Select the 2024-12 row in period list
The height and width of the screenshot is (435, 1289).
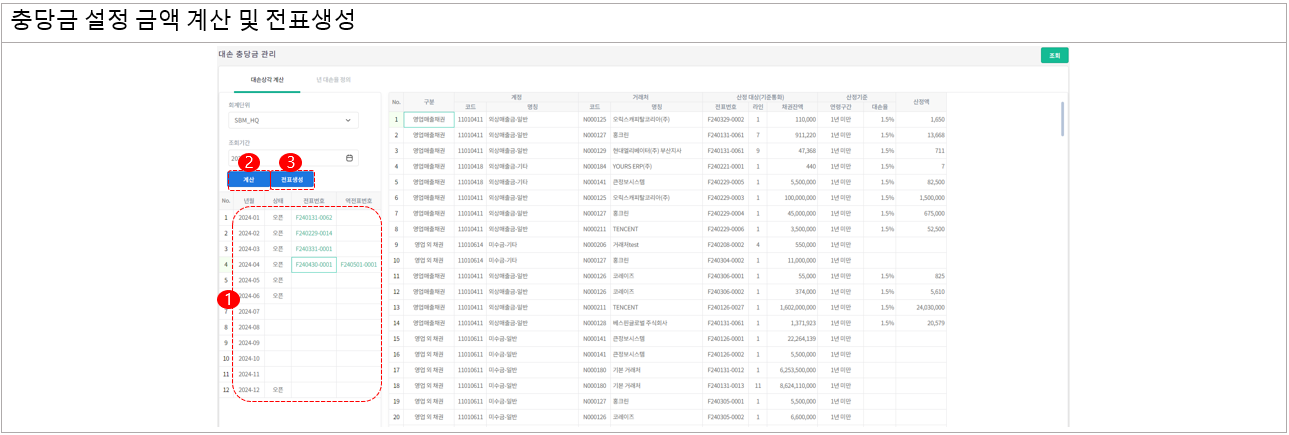249,389
